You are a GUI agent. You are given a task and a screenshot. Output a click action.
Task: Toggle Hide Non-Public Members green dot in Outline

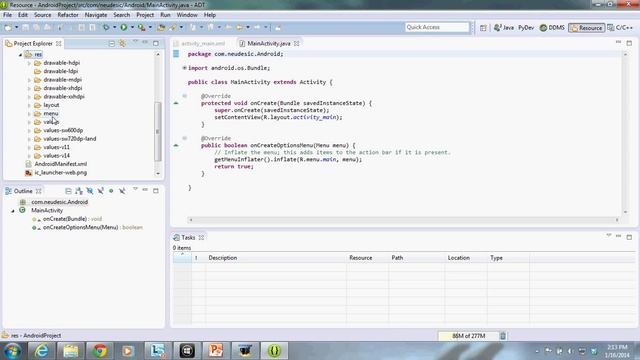(x=111, y=191)
